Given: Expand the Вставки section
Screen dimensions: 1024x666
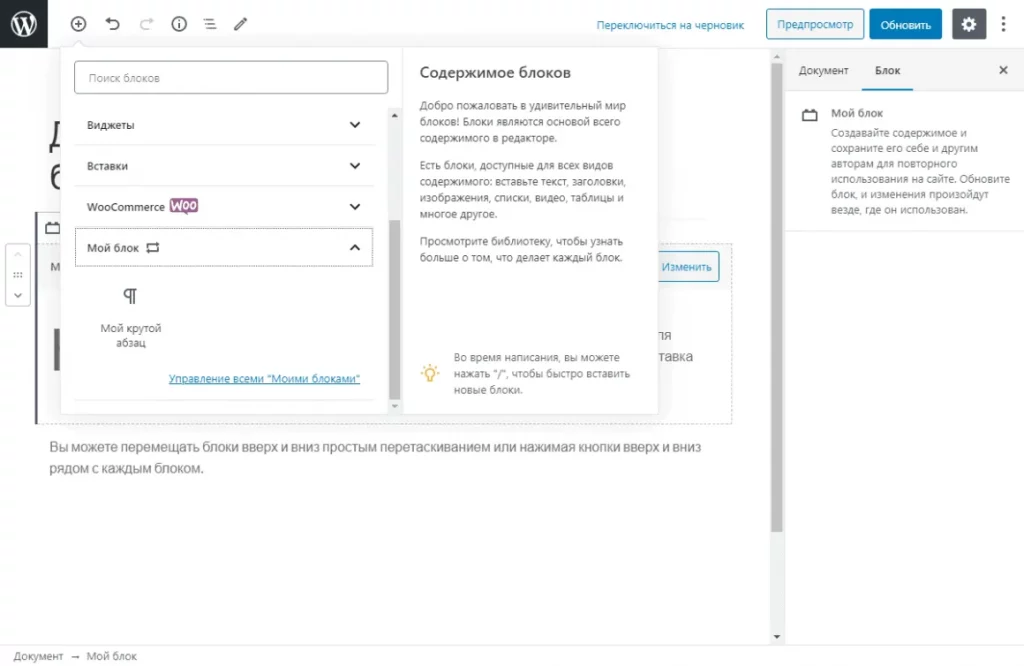Looking at the screenshot, I should (224, 166).
